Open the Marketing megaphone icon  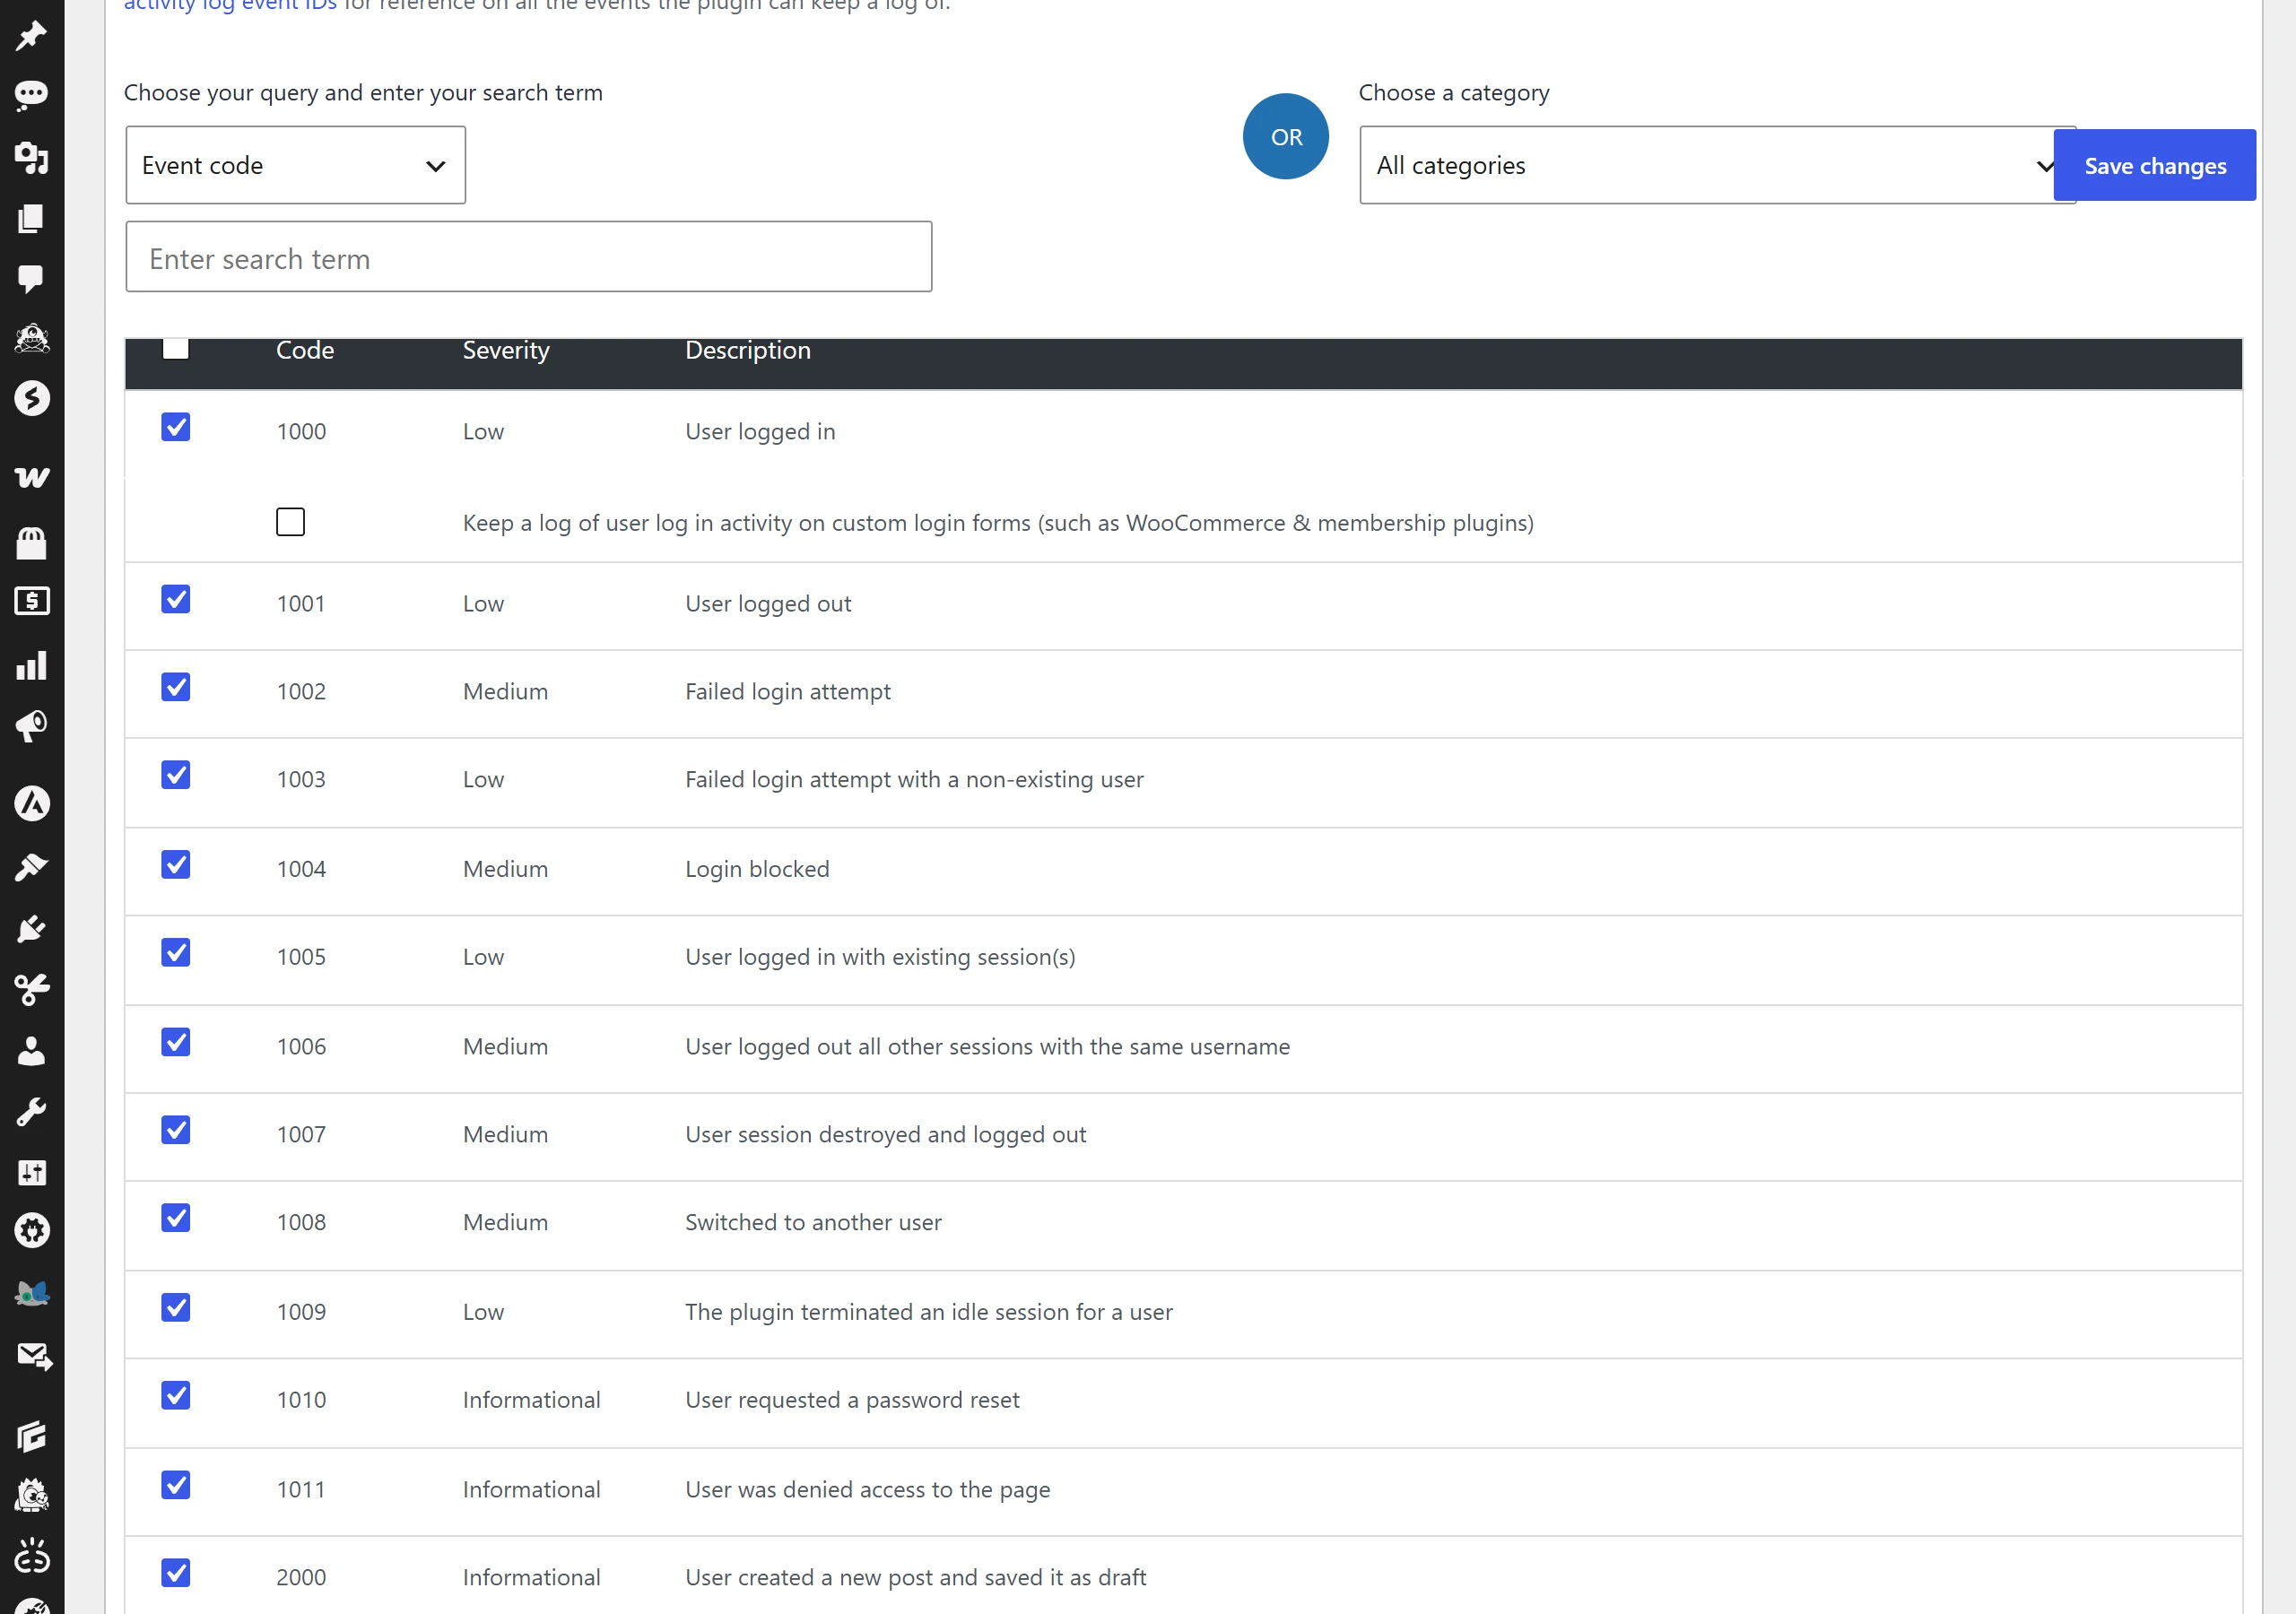[x=31, y=726]
